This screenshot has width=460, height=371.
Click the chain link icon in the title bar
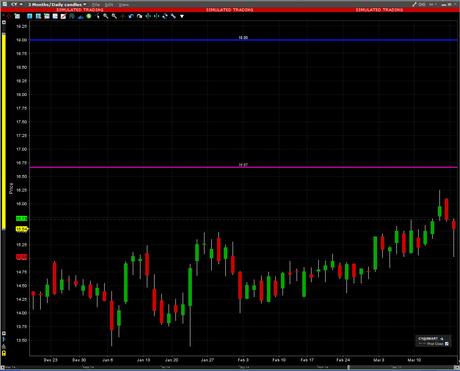point(422,4)
